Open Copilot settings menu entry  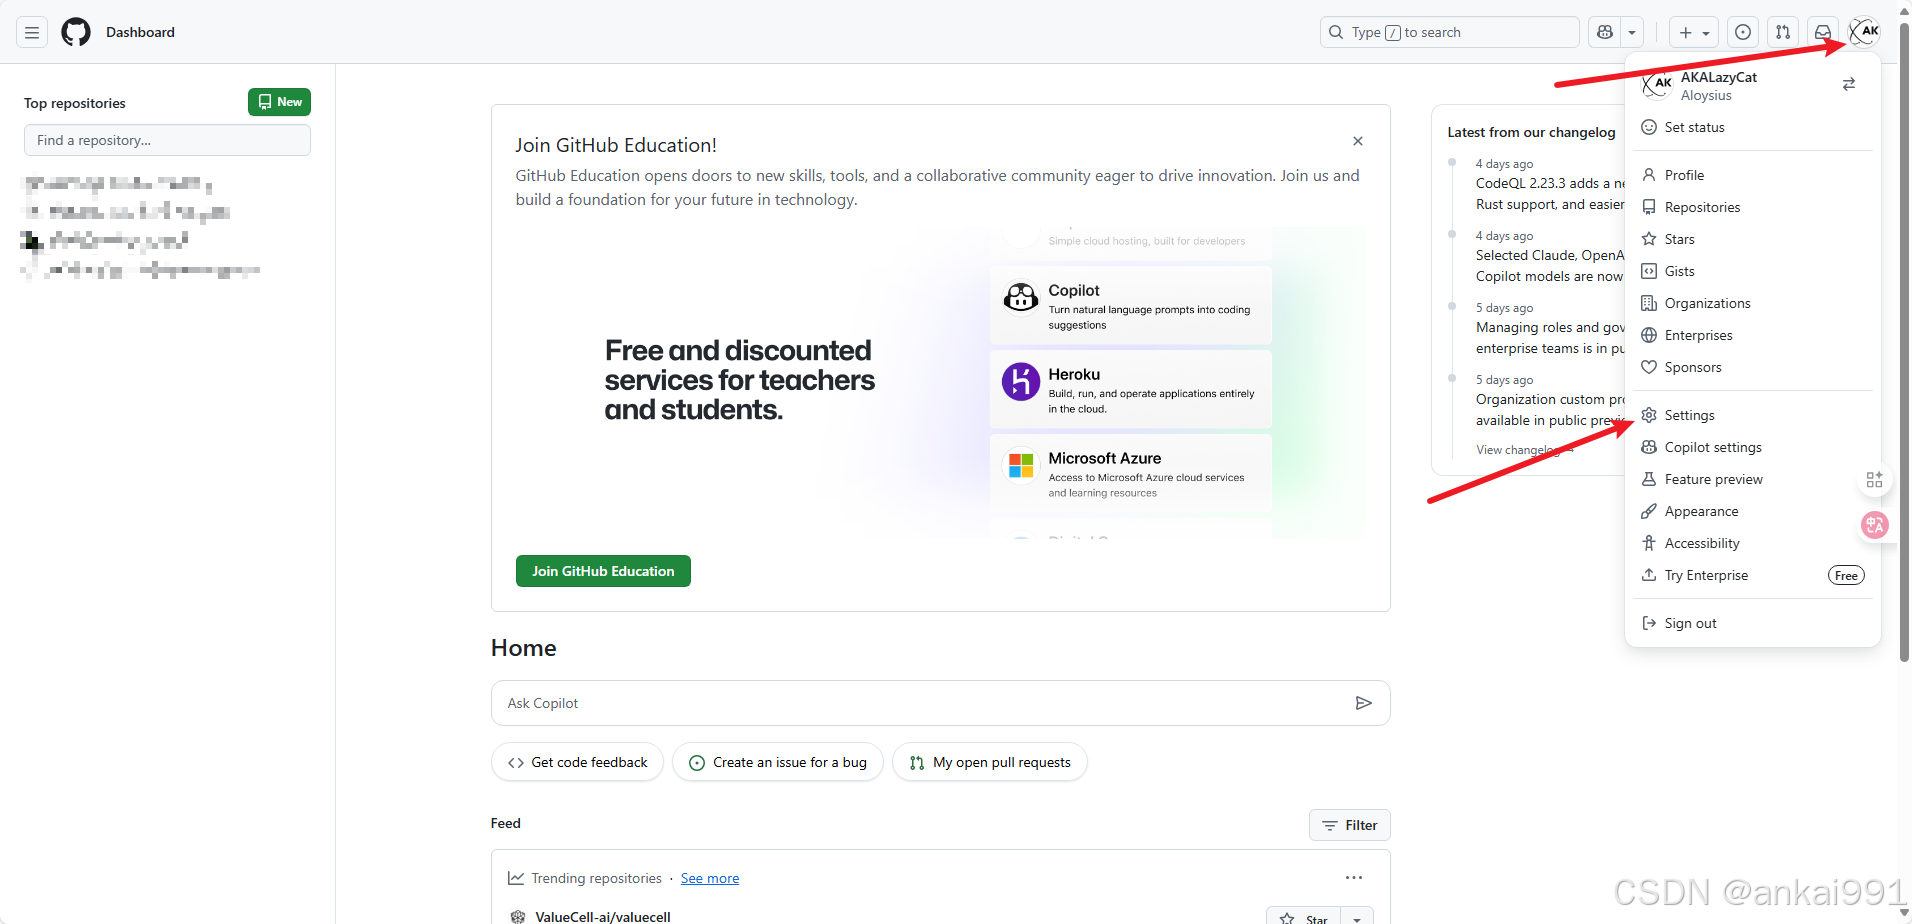[x=1753, y=447]
